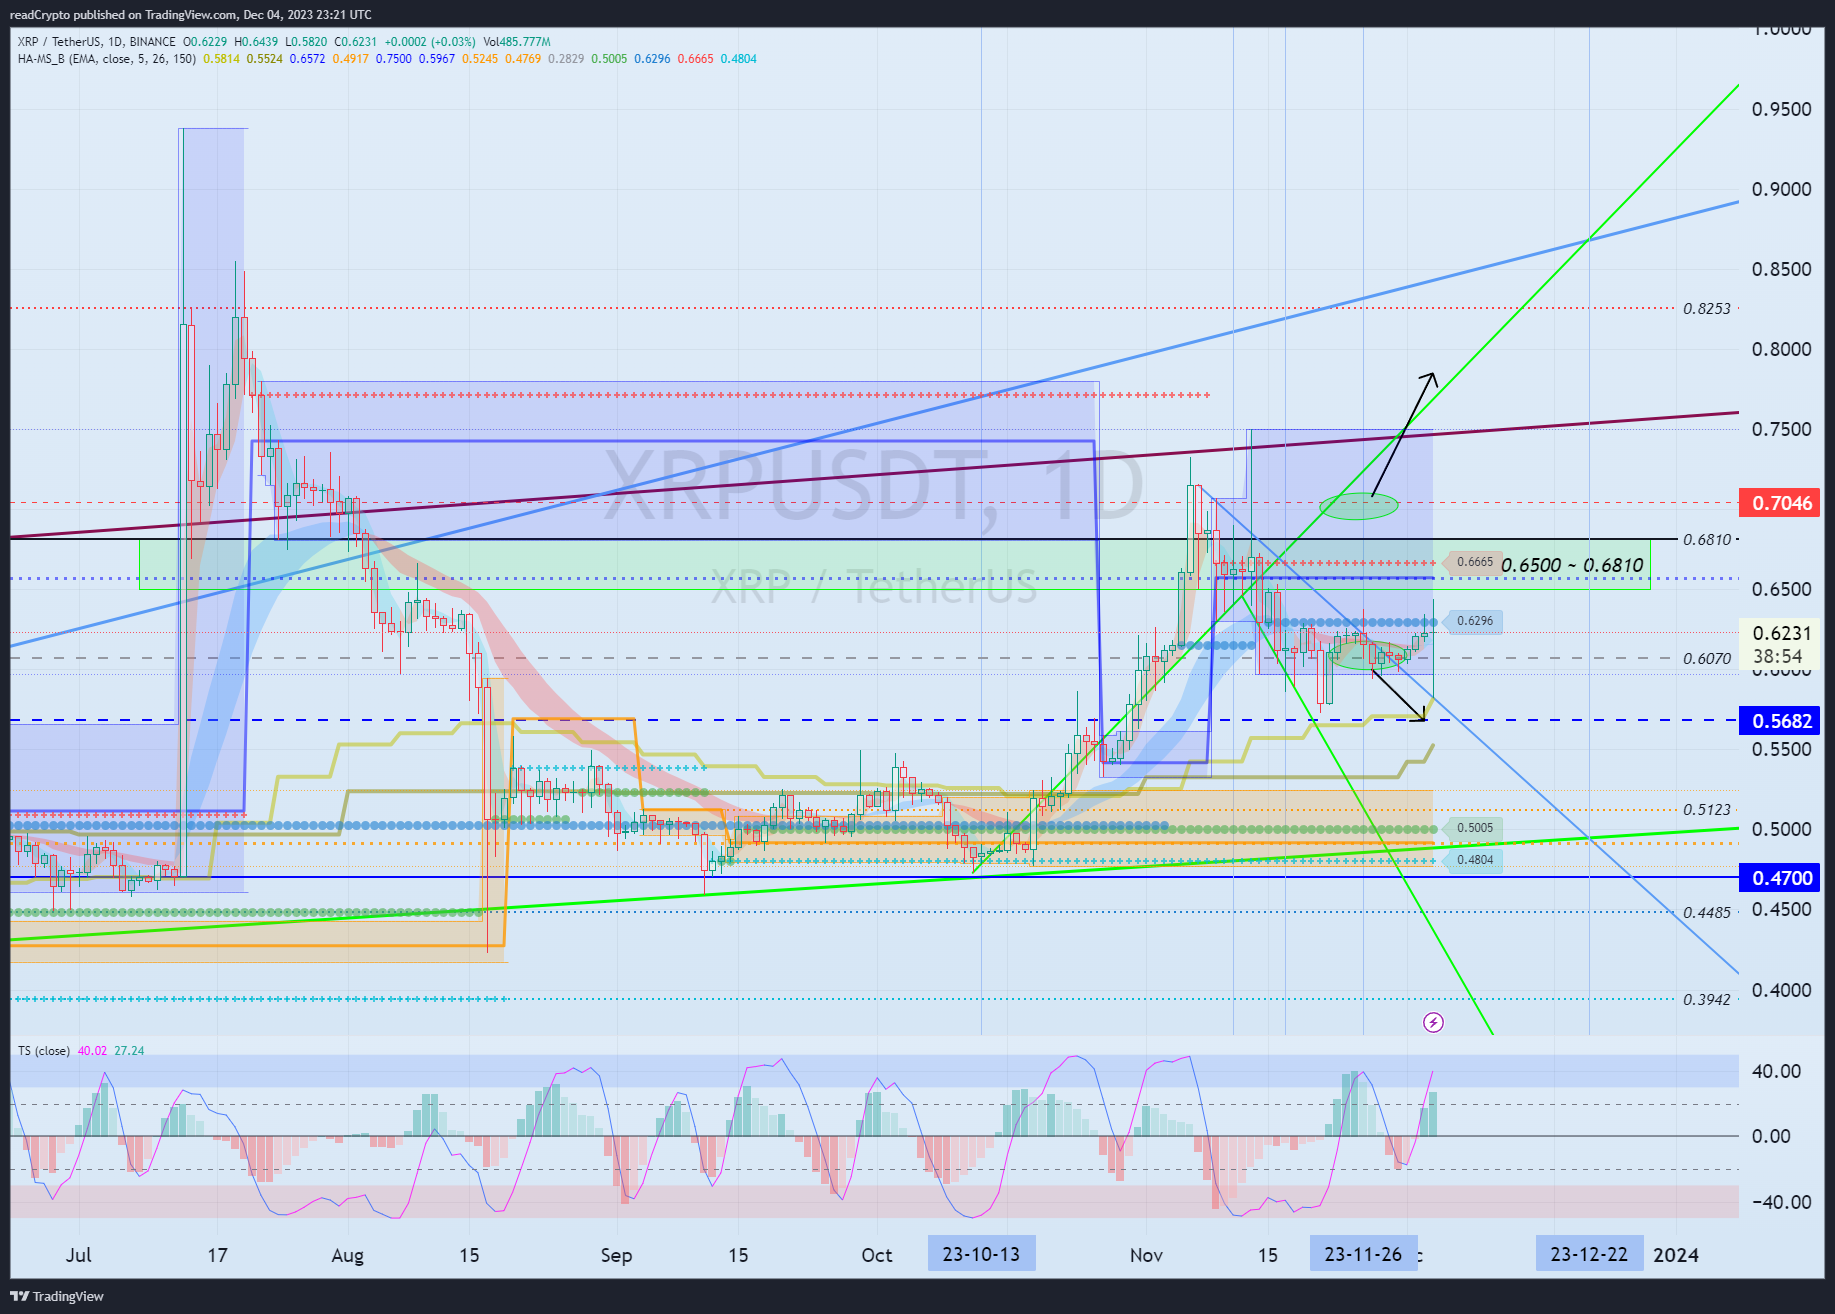Select the XRP / TetherUS, 1D, BINANCE title
The height and width of the screenshot is (1314, 1835).
[x=97, y=42]
